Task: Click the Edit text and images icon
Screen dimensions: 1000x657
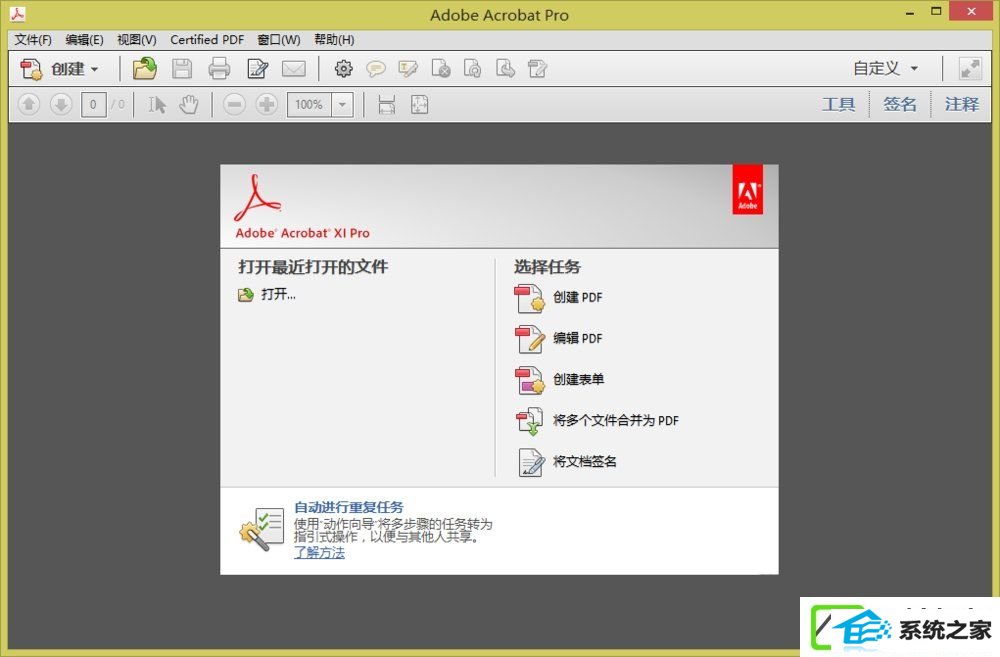Action: point(258,68)
